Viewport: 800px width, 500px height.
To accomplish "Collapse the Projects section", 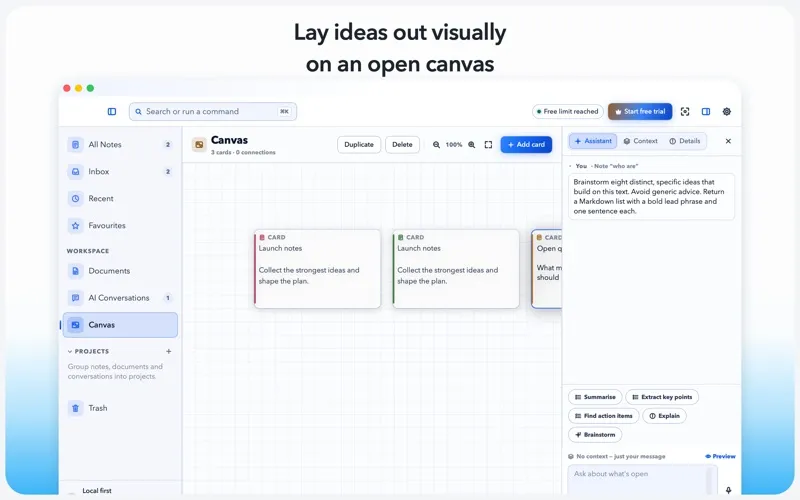I will (70, 352).
